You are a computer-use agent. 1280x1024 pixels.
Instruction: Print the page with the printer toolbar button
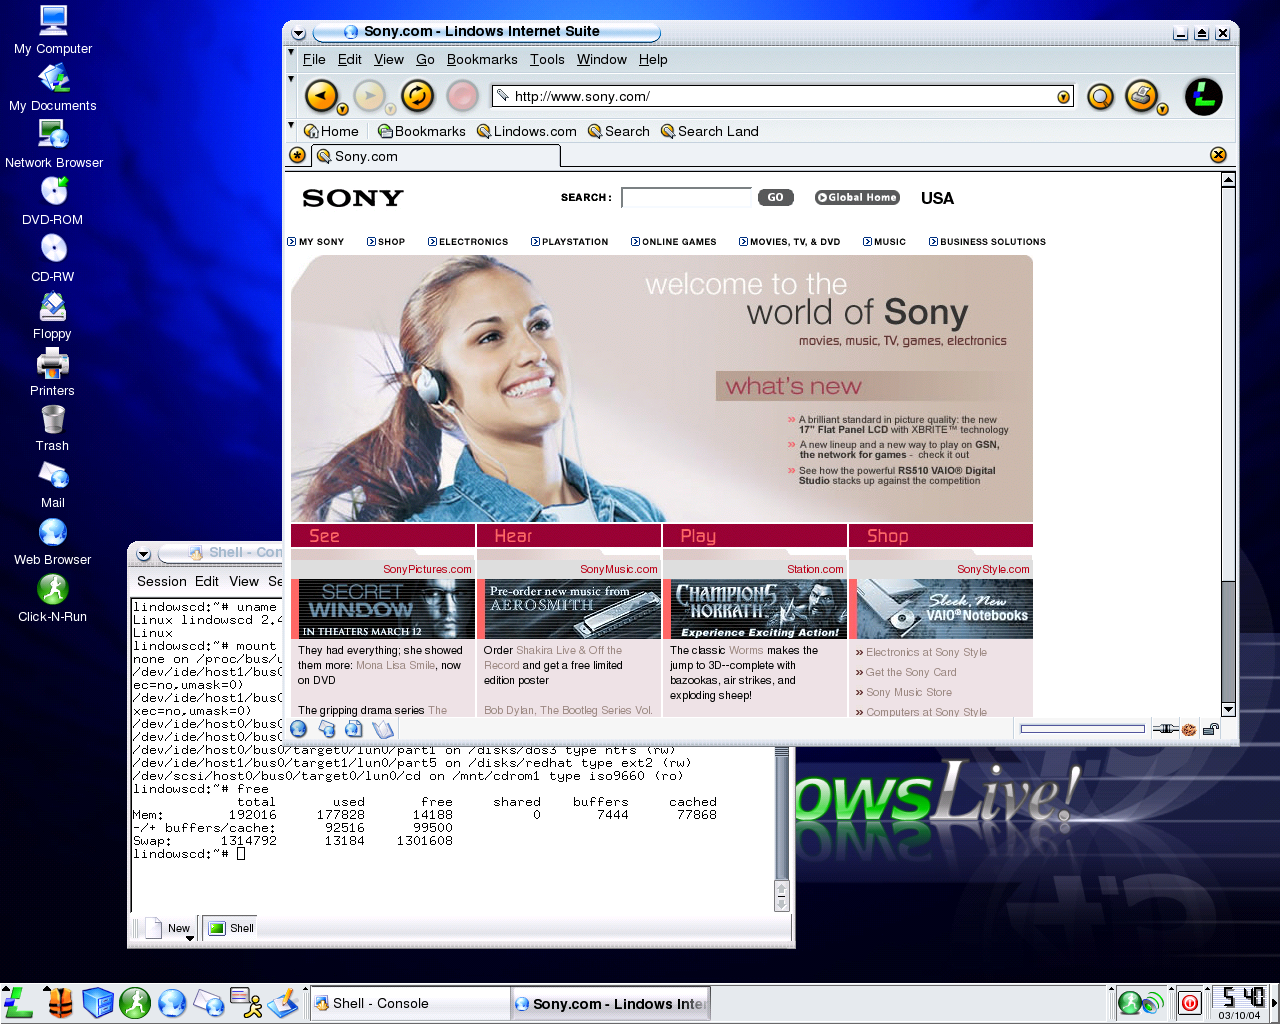click(1140, 96)
